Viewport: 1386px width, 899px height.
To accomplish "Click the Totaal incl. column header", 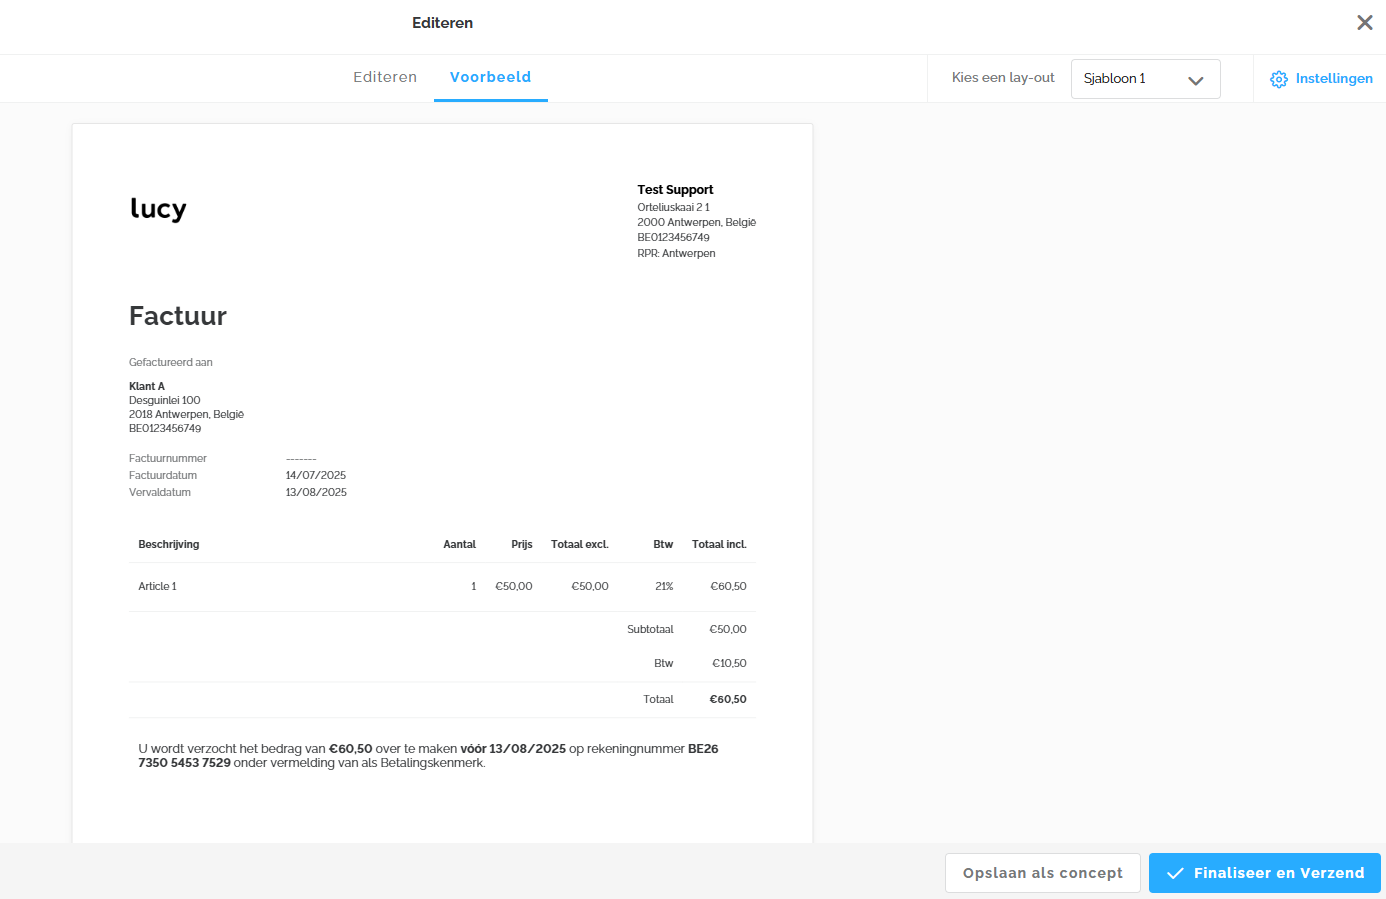I will 719,544.
